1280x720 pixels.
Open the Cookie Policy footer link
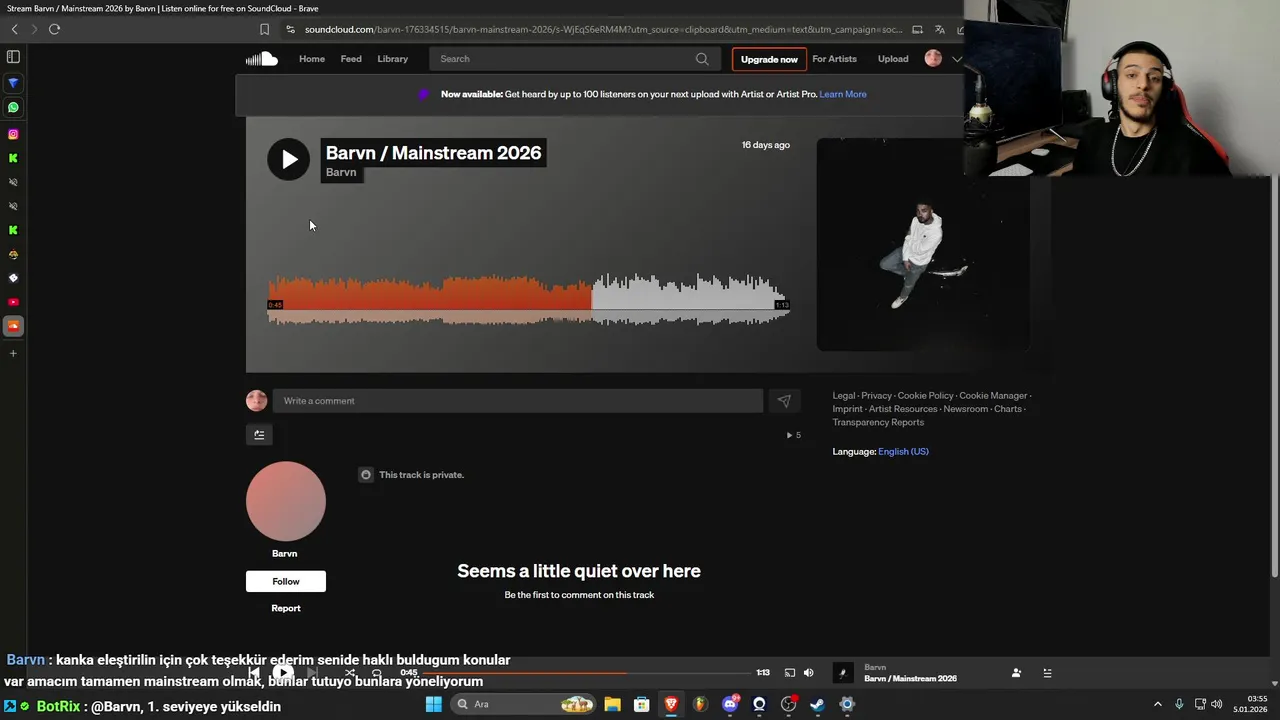(x=925, y=396)
